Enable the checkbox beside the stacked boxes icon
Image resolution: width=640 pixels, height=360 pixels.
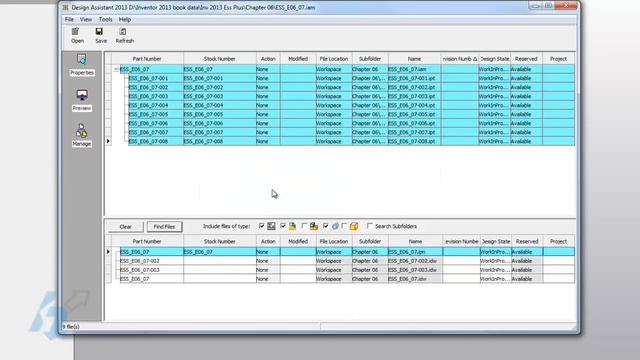click(x=304, y=226)
